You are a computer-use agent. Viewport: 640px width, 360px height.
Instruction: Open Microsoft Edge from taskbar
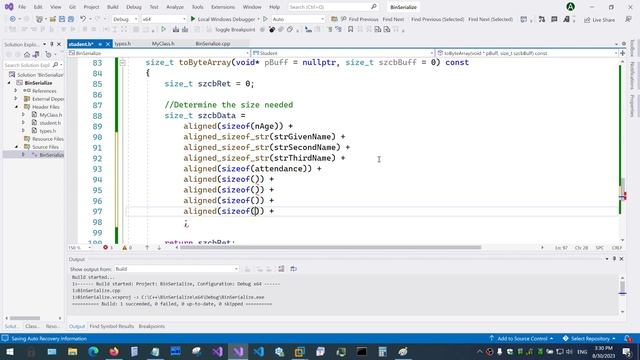pyautogui.click(x=93, y=351)
